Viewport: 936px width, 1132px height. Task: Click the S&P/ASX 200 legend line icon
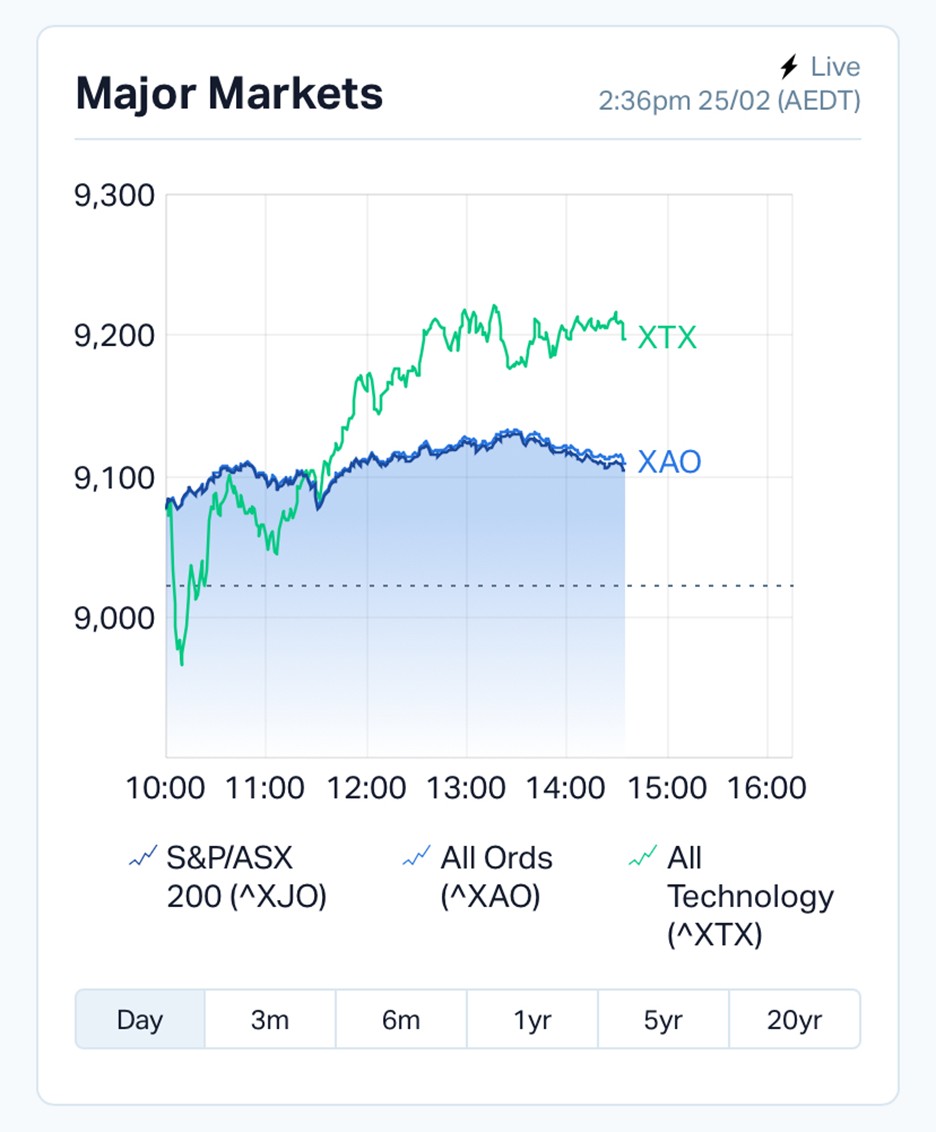click(x=143, y=857)
